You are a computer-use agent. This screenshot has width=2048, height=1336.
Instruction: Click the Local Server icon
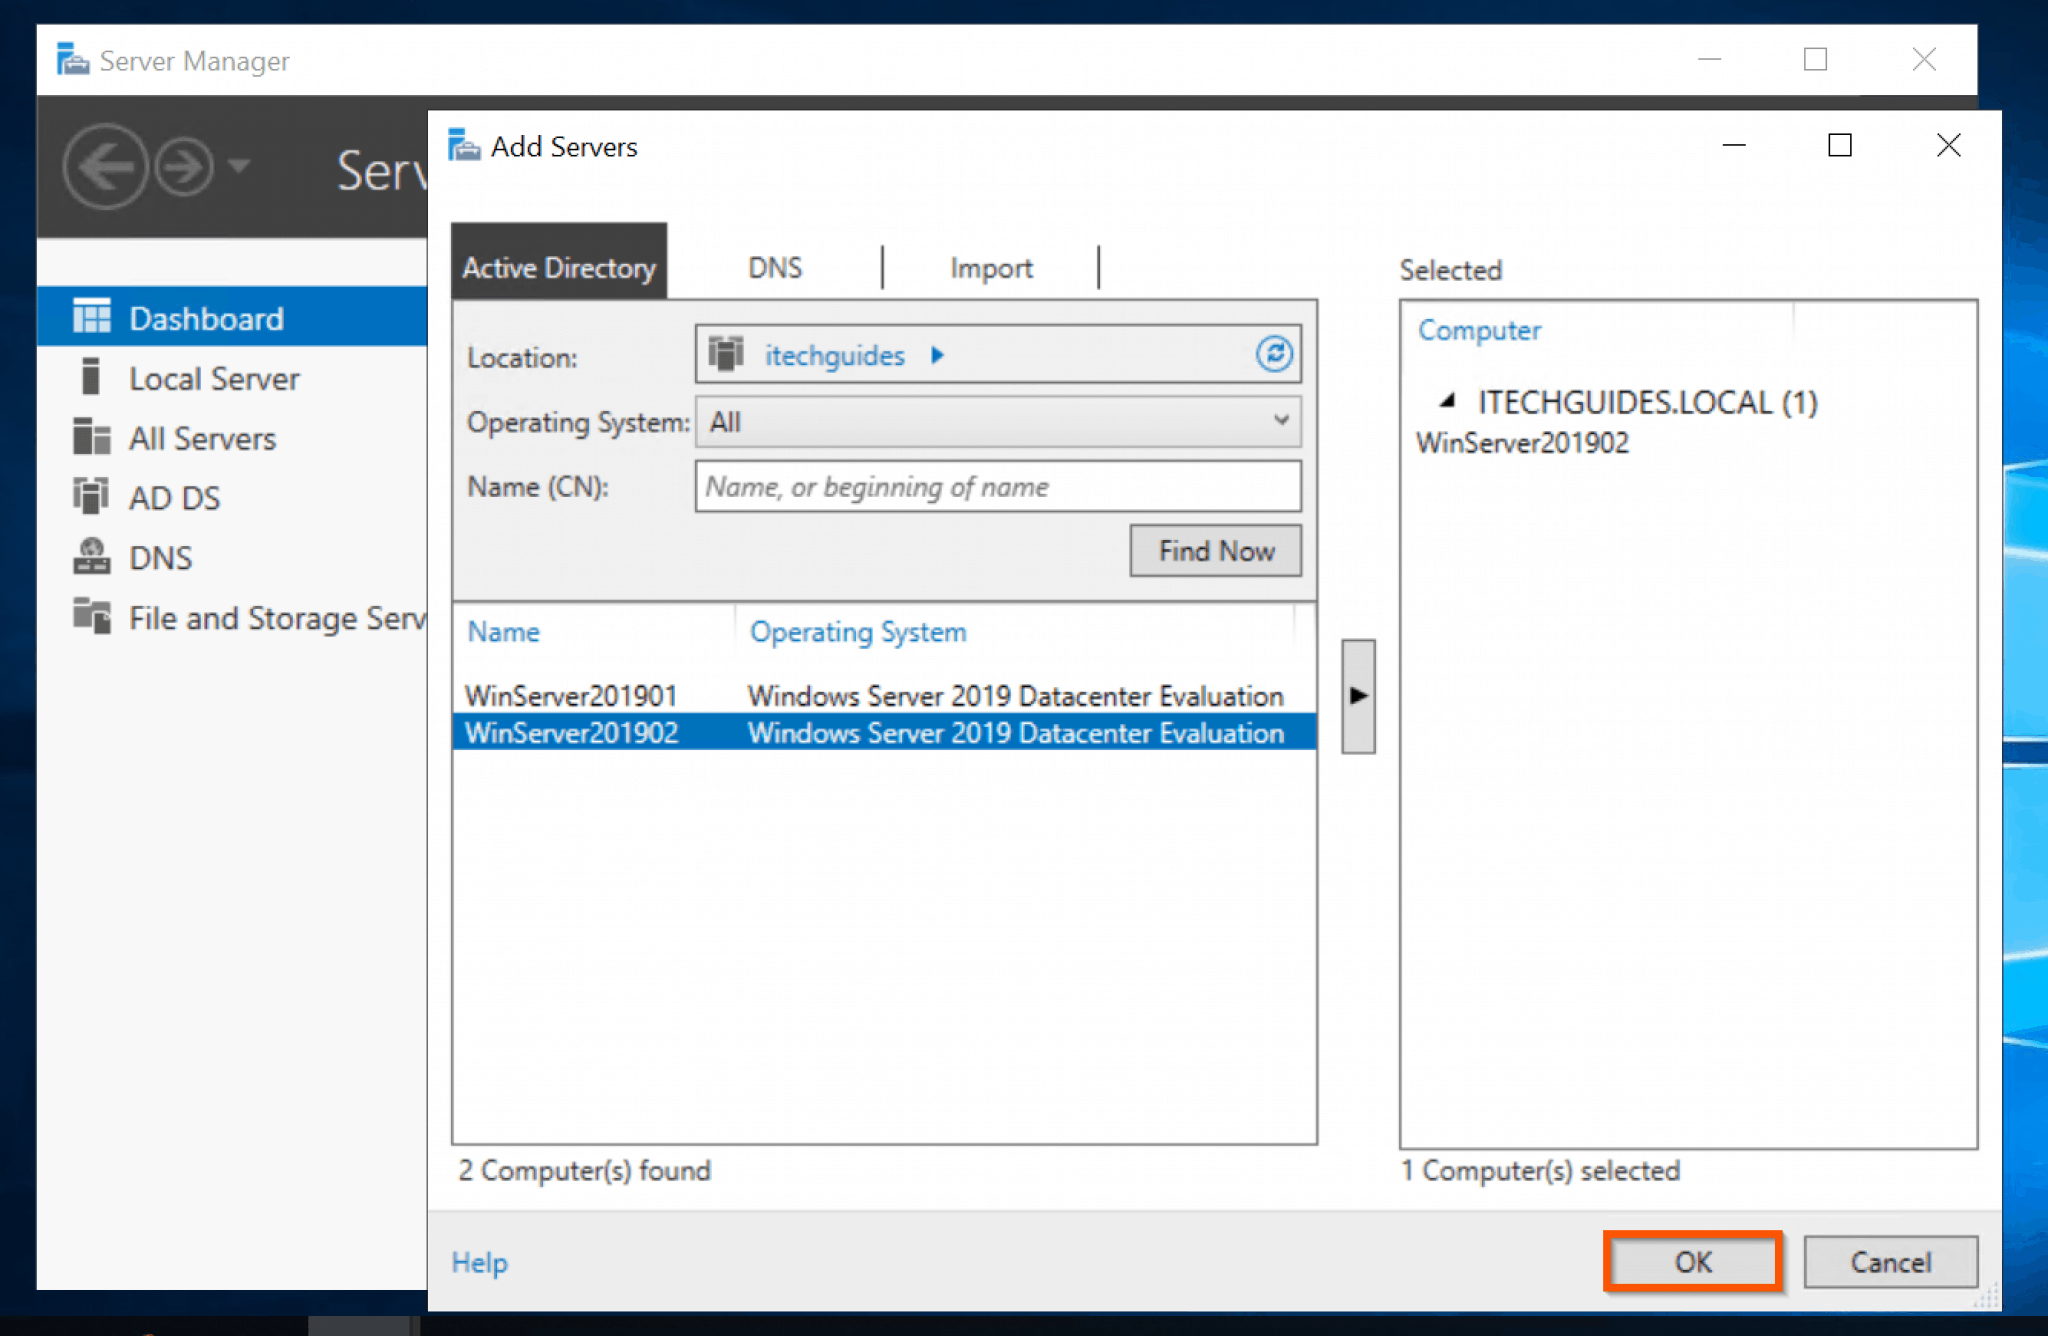coord(91,376)
